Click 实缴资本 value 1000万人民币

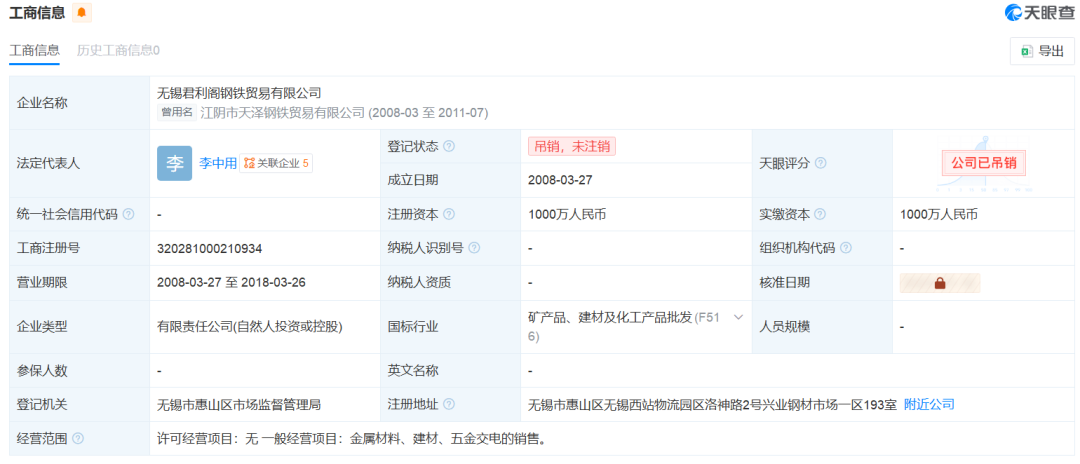[938, 214]
